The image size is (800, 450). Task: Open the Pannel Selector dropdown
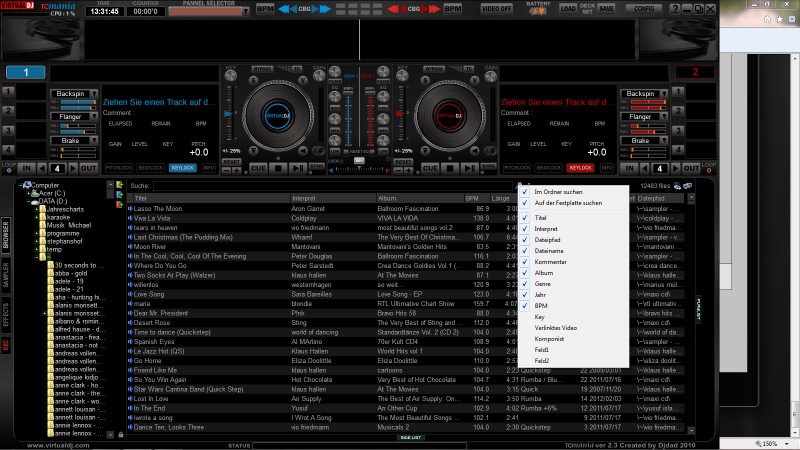(246, 11)
